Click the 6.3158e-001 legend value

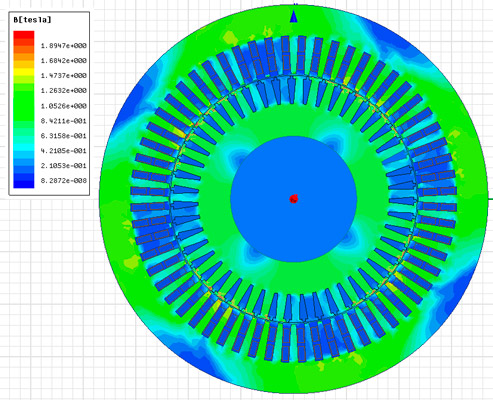point(64,136)
